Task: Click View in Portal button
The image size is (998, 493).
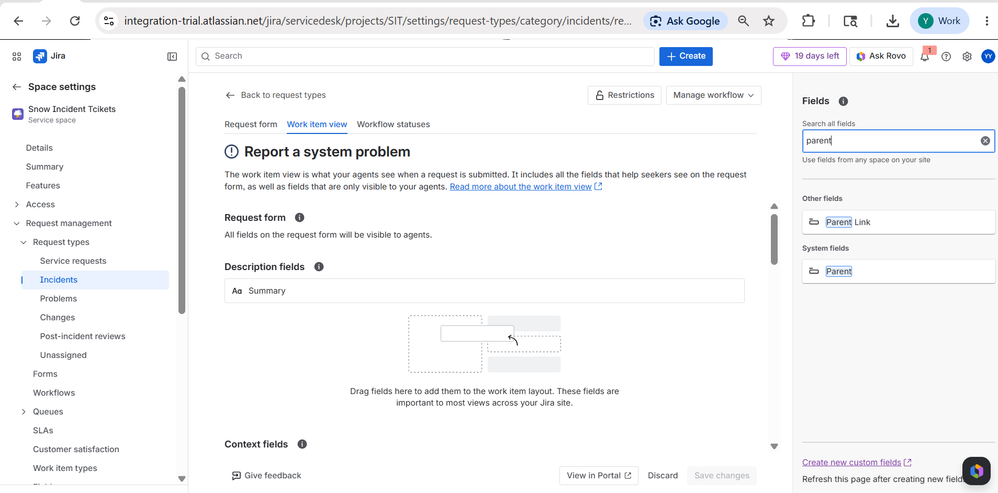Action: pos(598,475)
